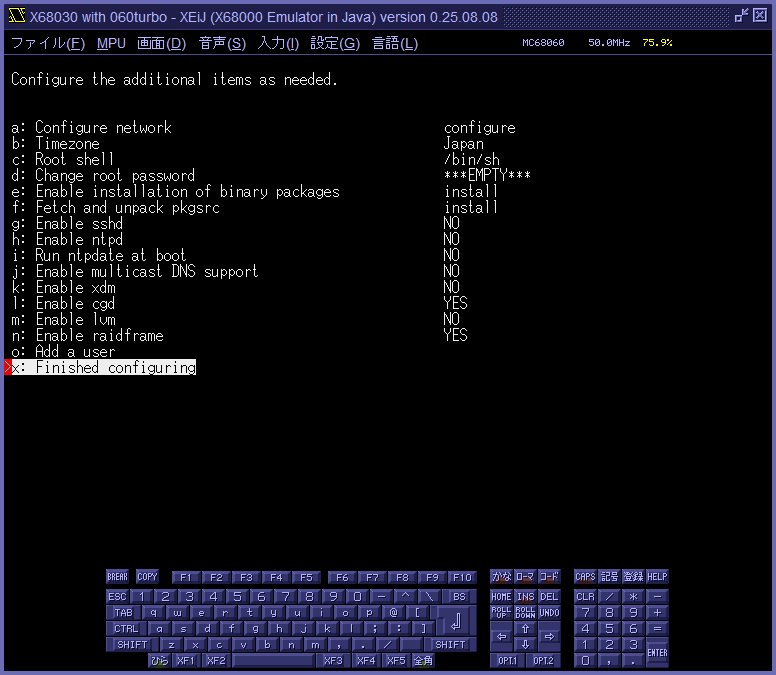The width and height of the screenshot is (776, 675).
Task: Click the TAB key on virtual keyboard
Action: tap(123, 613)
